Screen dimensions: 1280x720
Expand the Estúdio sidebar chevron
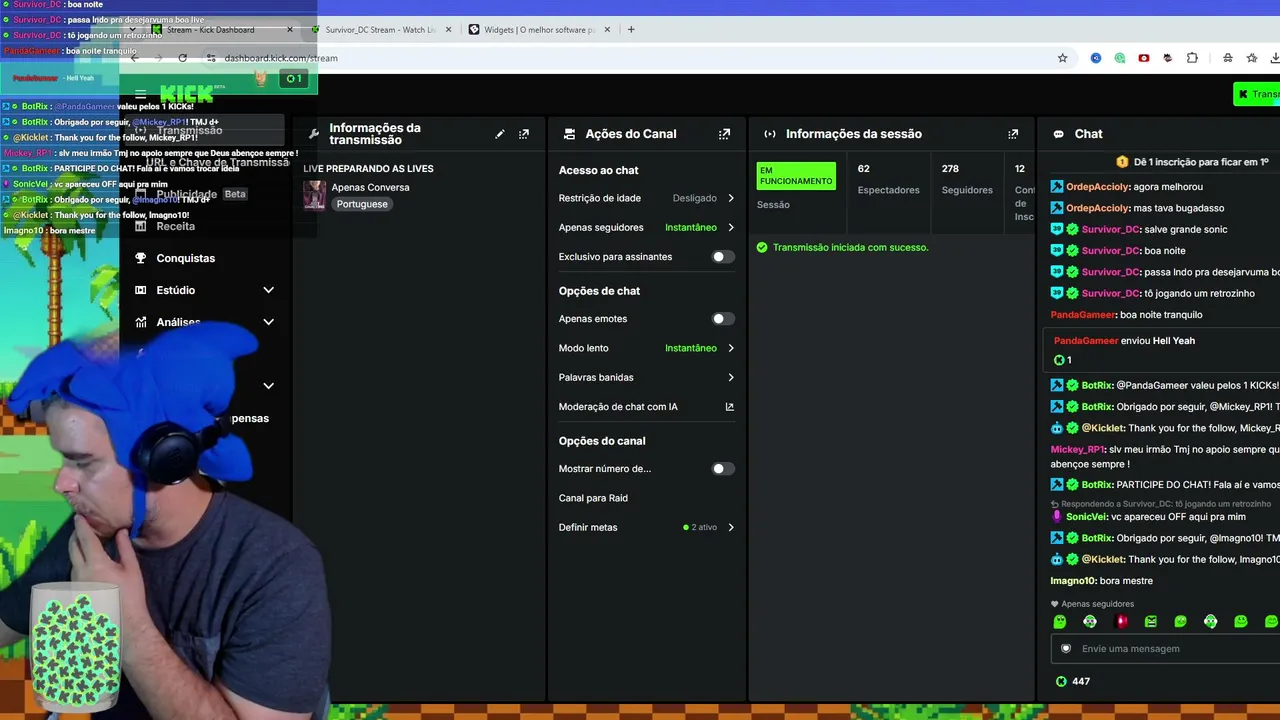(x=268, y=290)
